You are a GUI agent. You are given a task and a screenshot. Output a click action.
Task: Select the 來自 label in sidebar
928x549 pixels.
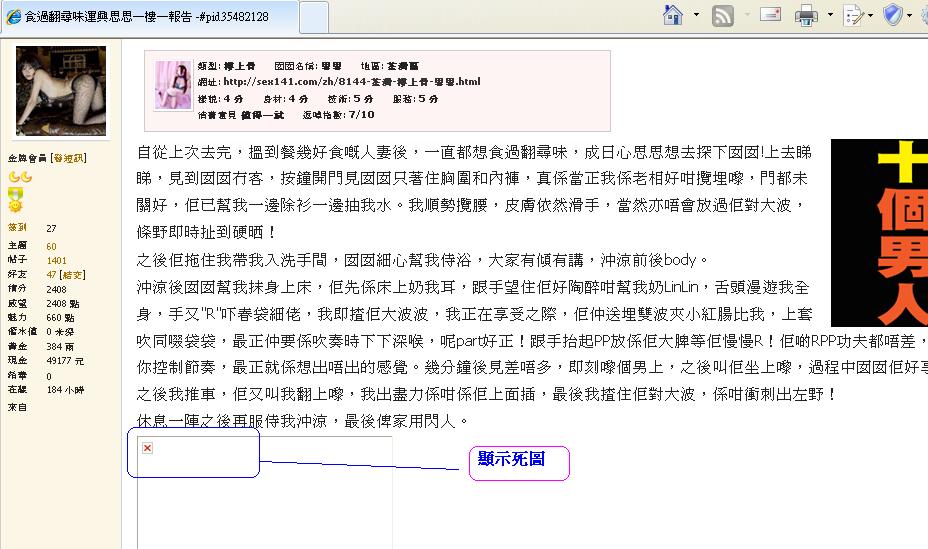17,407
